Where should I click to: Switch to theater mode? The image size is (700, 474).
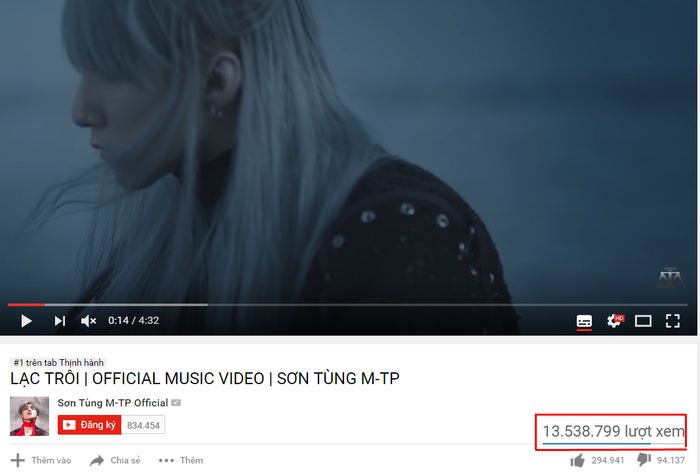643,321
